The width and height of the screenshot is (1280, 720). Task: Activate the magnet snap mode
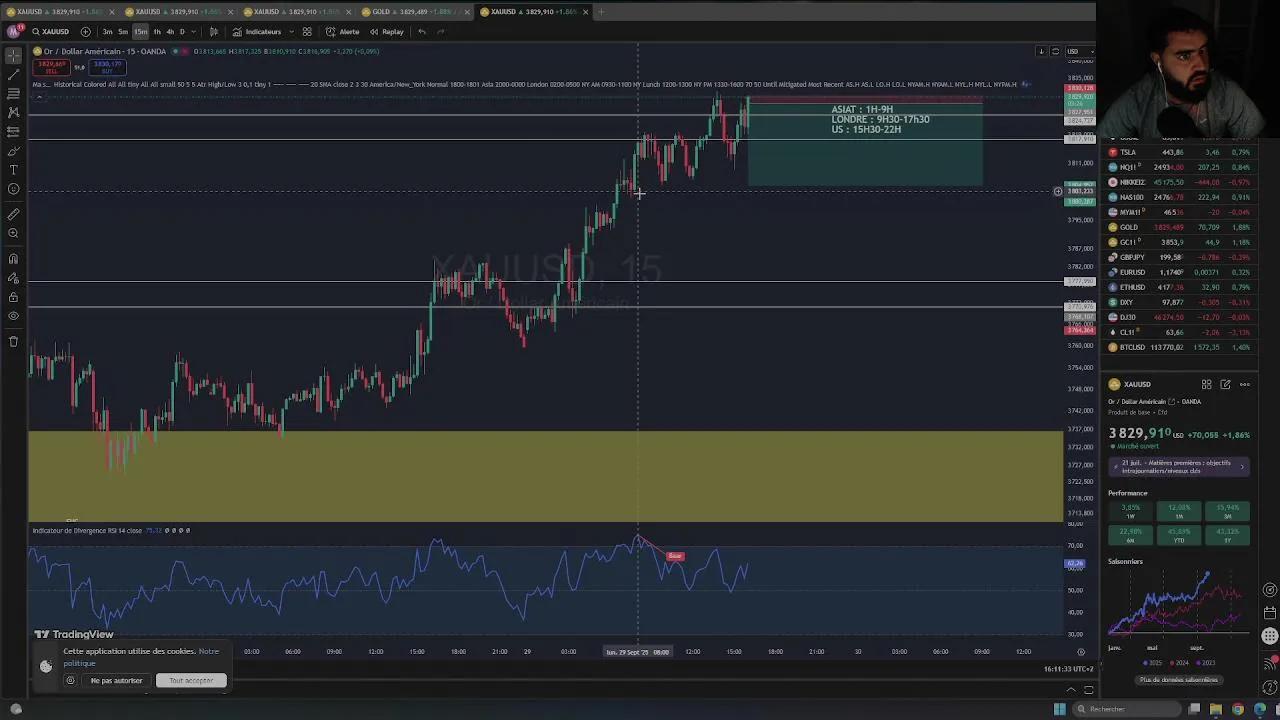[x=13, y=259]
